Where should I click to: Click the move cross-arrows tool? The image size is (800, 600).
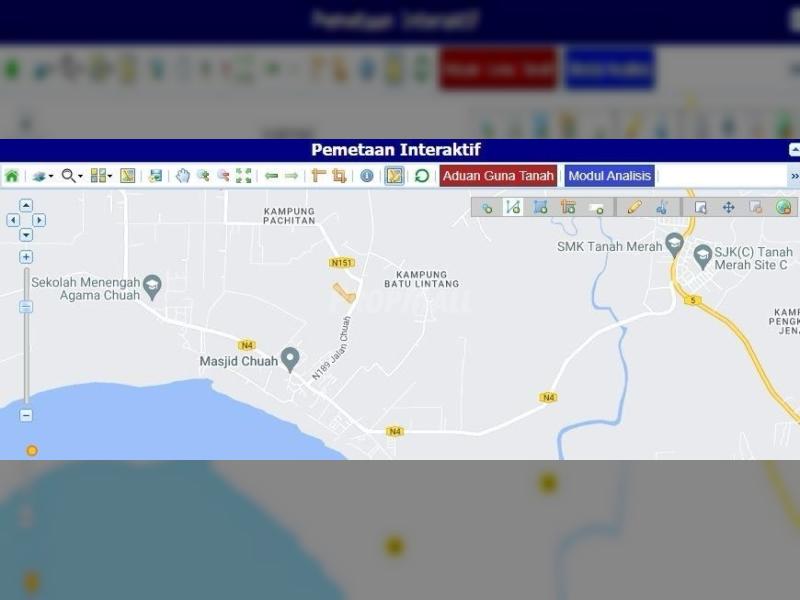pyautogui.click(x=728, y=207)
